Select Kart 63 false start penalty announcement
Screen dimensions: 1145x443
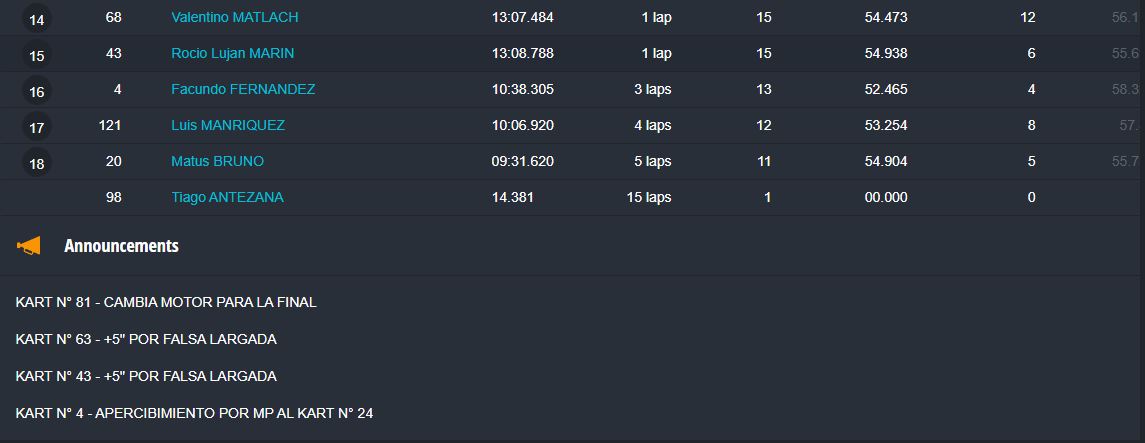point(146,339)
